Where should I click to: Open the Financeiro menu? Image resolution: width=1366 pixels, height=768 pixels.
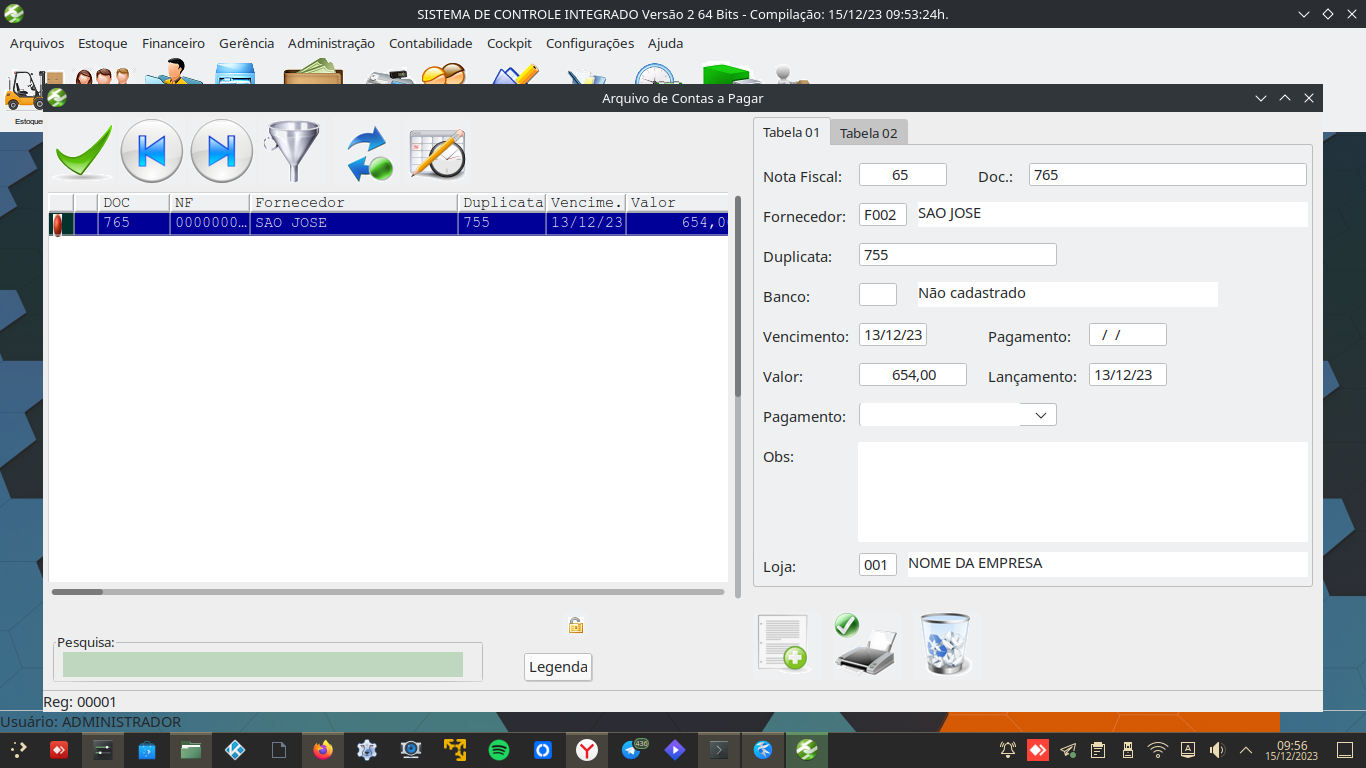click(x=173, y=43)
